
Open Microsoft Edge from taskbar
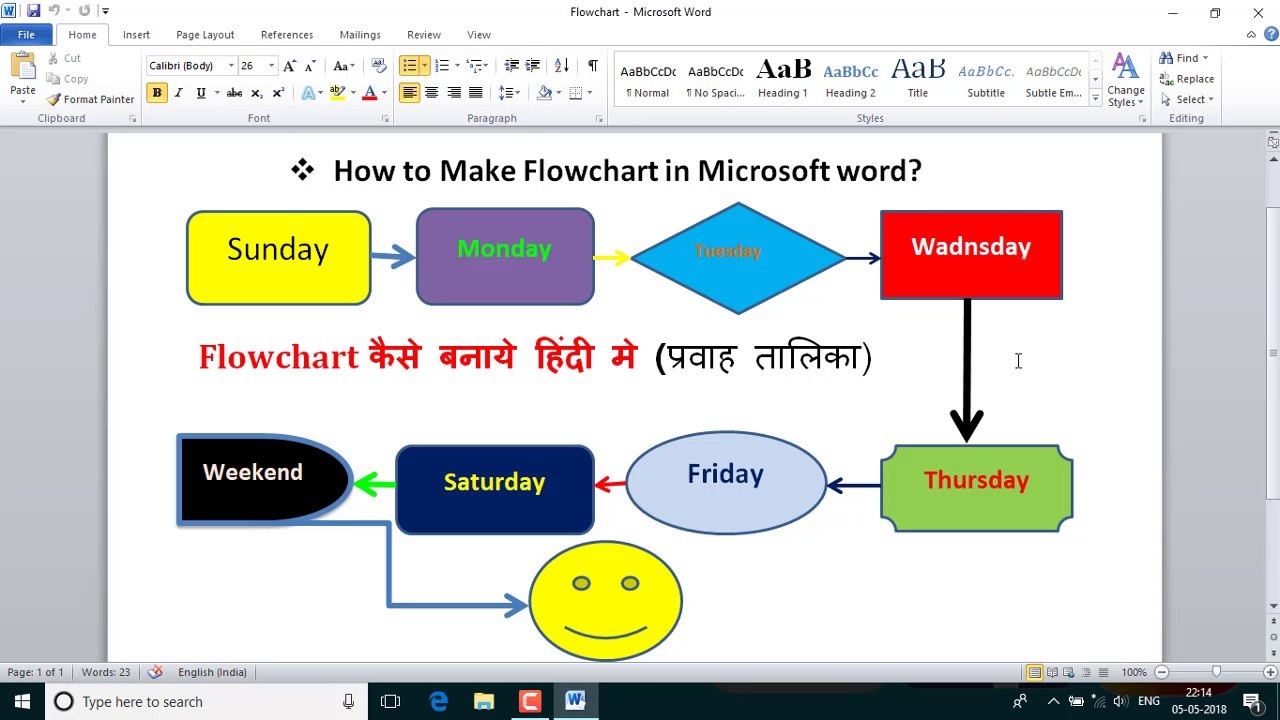point(438,701)
